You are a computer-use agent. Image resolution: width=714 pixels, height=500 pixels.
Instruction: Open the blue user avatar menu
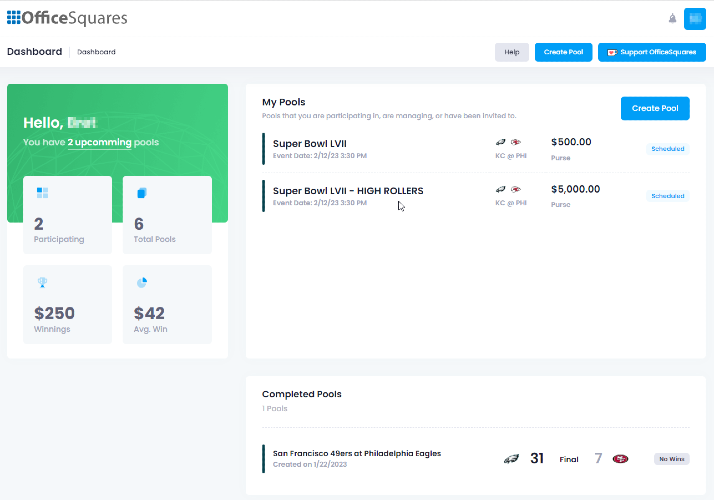[x=694, y=19]
